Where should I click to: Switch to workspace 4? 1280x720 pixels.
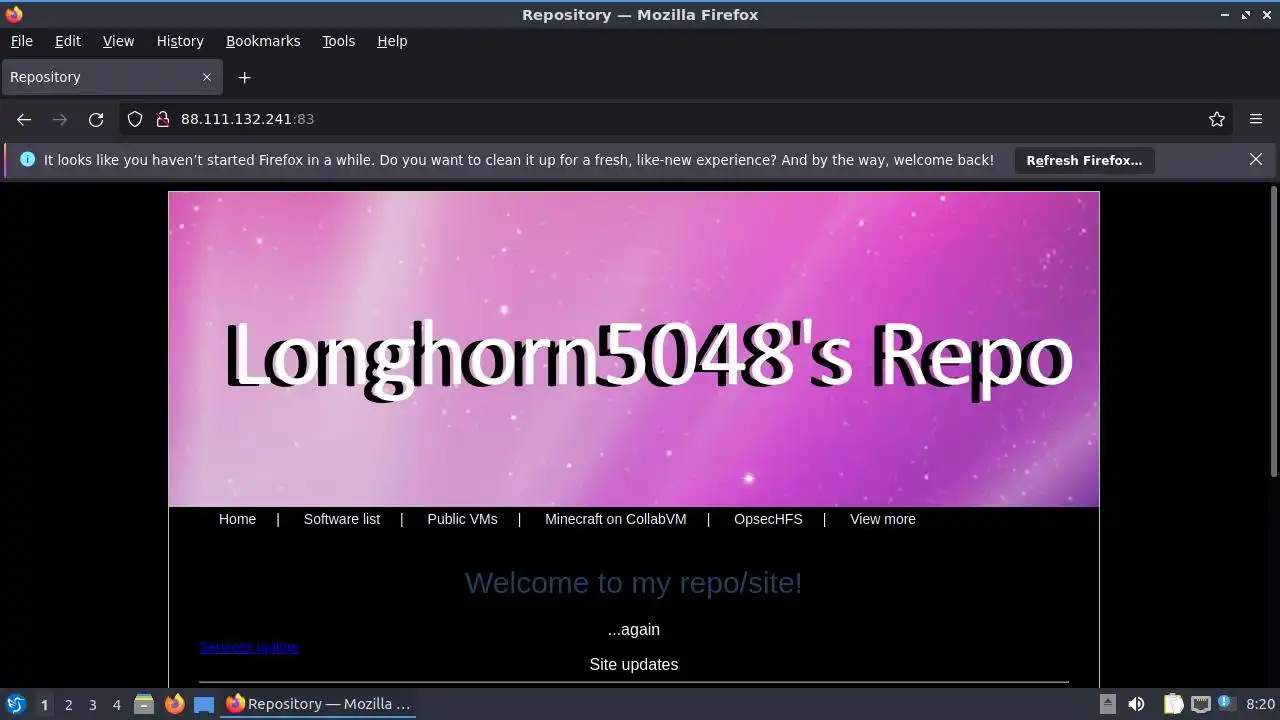(117, 704)
